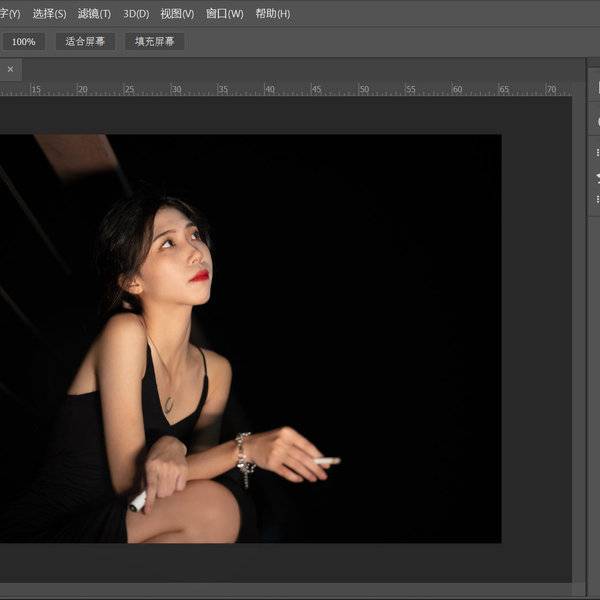The height and width of the screenshot is (600, 600).
Task: Open the 选择(S) menu
Action: click(x=49, y=14)
